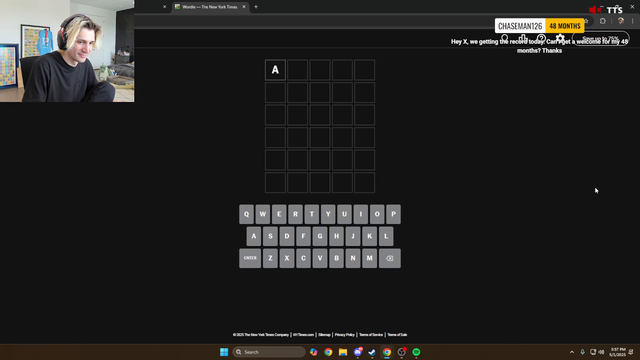Screen dimensions: 640x360
Task: Tap the X key on Wordle keyboard
Action: pyautogui.click(x=287, y=258)
